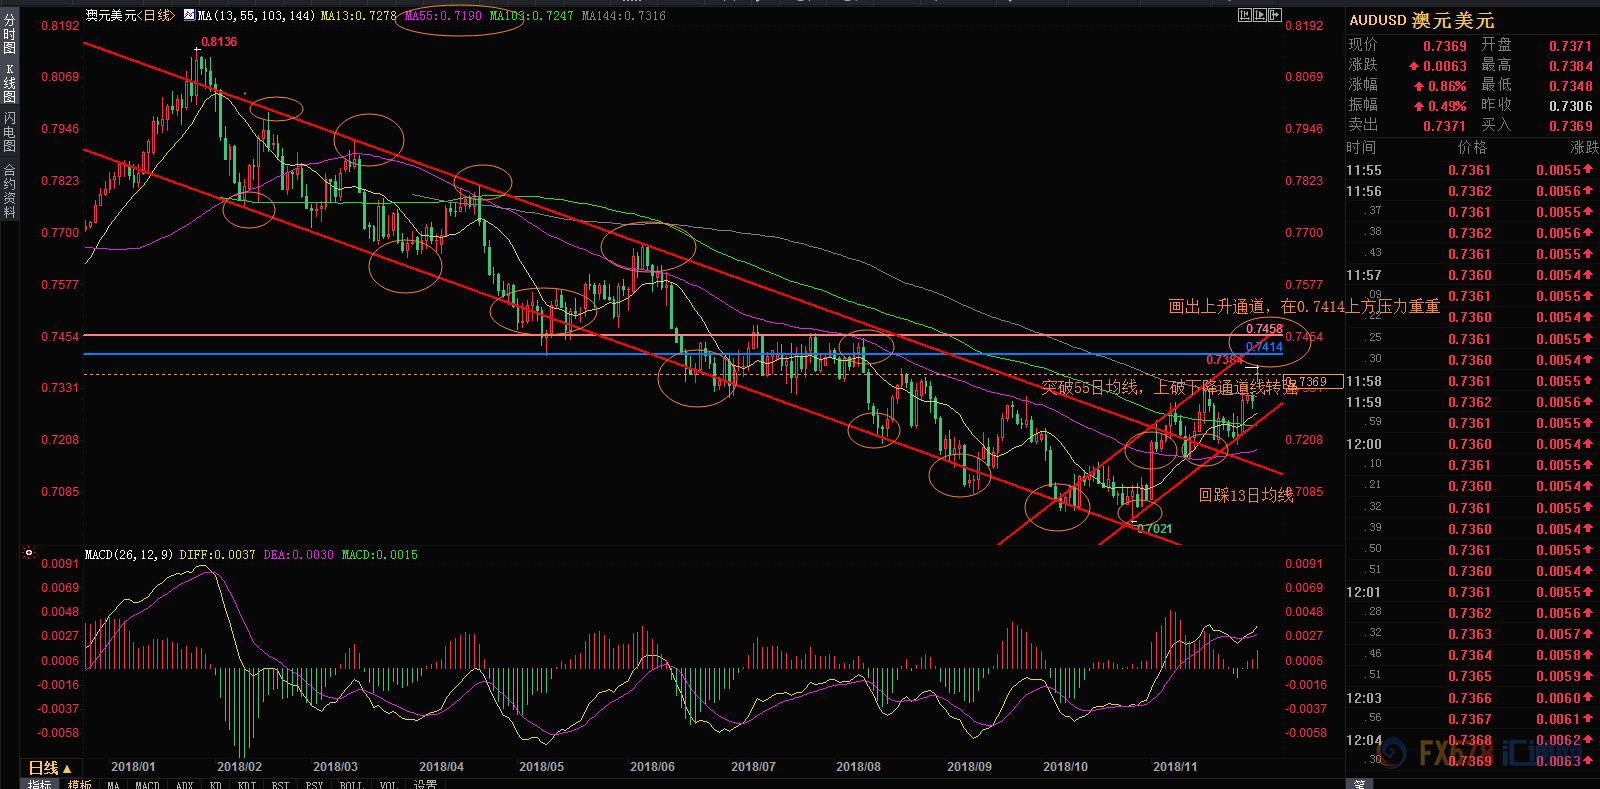Click the 最高 0.7384 value
Image resolution: width=1600 pixels, height=789 pixels.
coord(1570,66)
